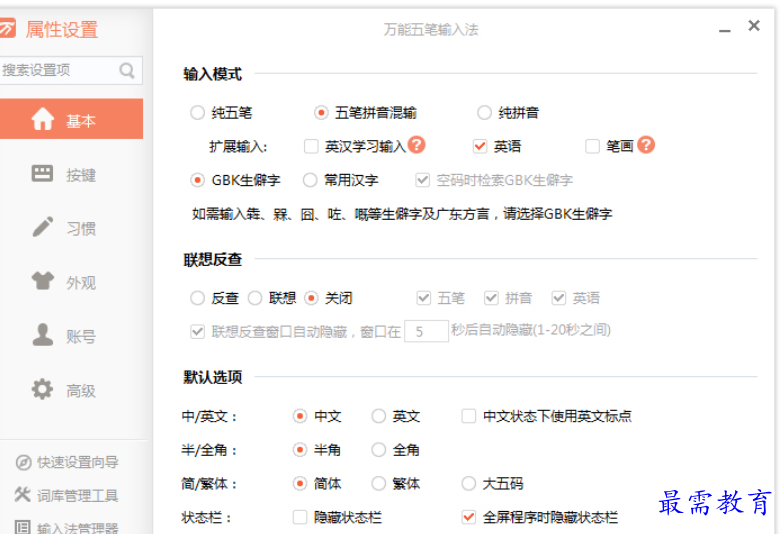Select the 关闭 radio option
This screenshot has width=780, height=534.
click(311, 298)
